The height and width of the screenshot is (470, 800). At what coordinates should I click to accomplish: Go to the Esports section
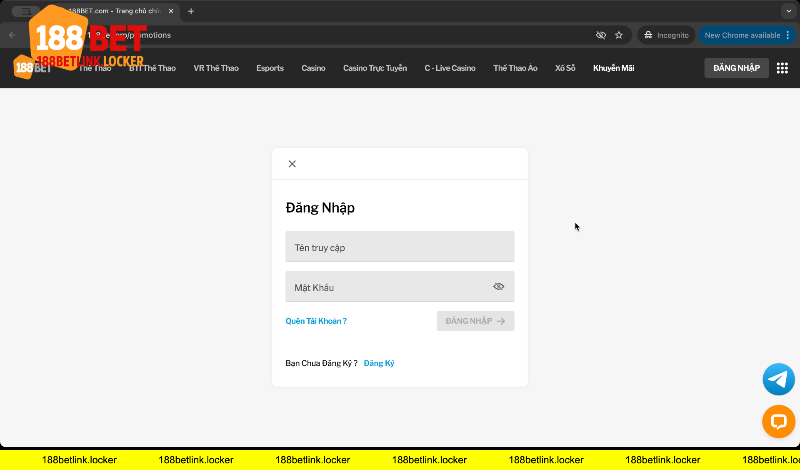[x=270, y=68]
